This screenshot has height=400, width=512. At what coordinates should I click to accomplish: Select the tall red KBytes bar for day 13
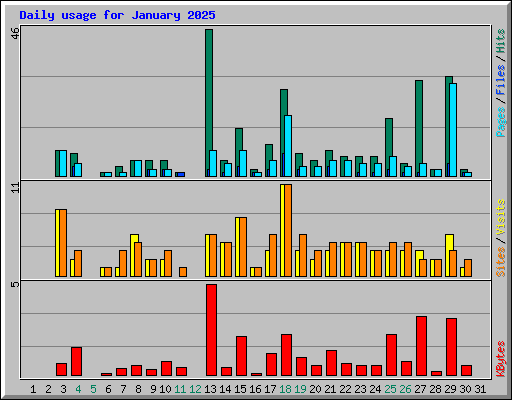click(211, 330)
